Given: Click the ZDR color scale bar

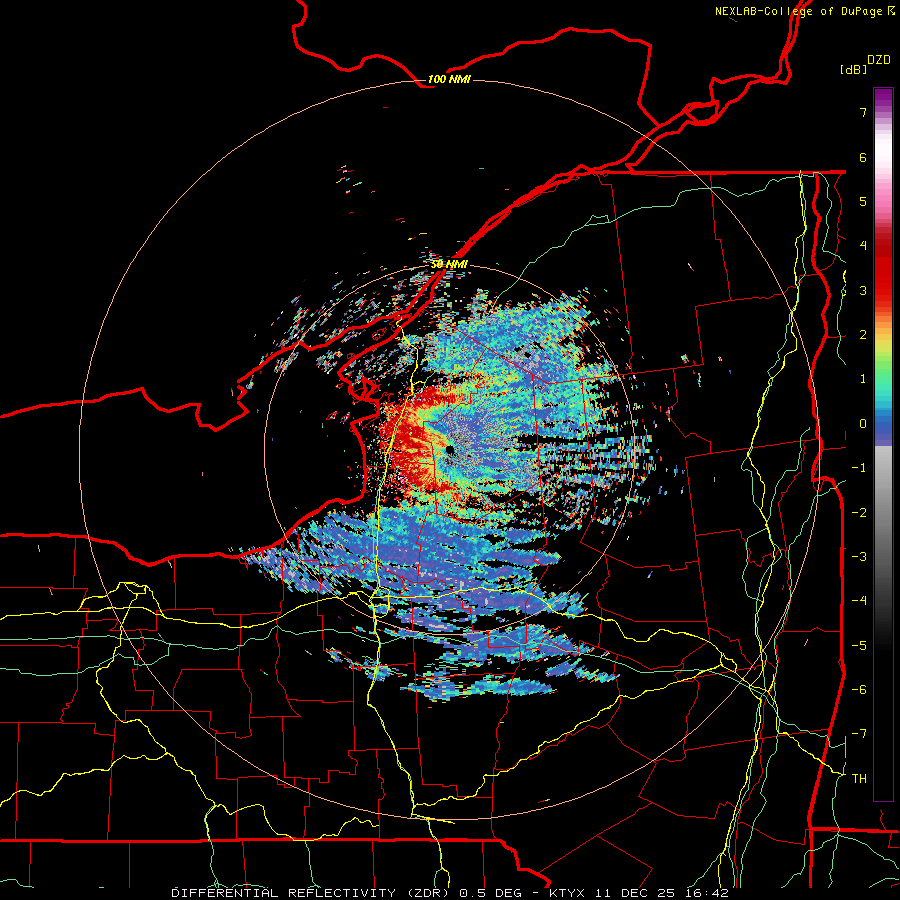Looking at the screenshot, I should (x=883, y=444).
